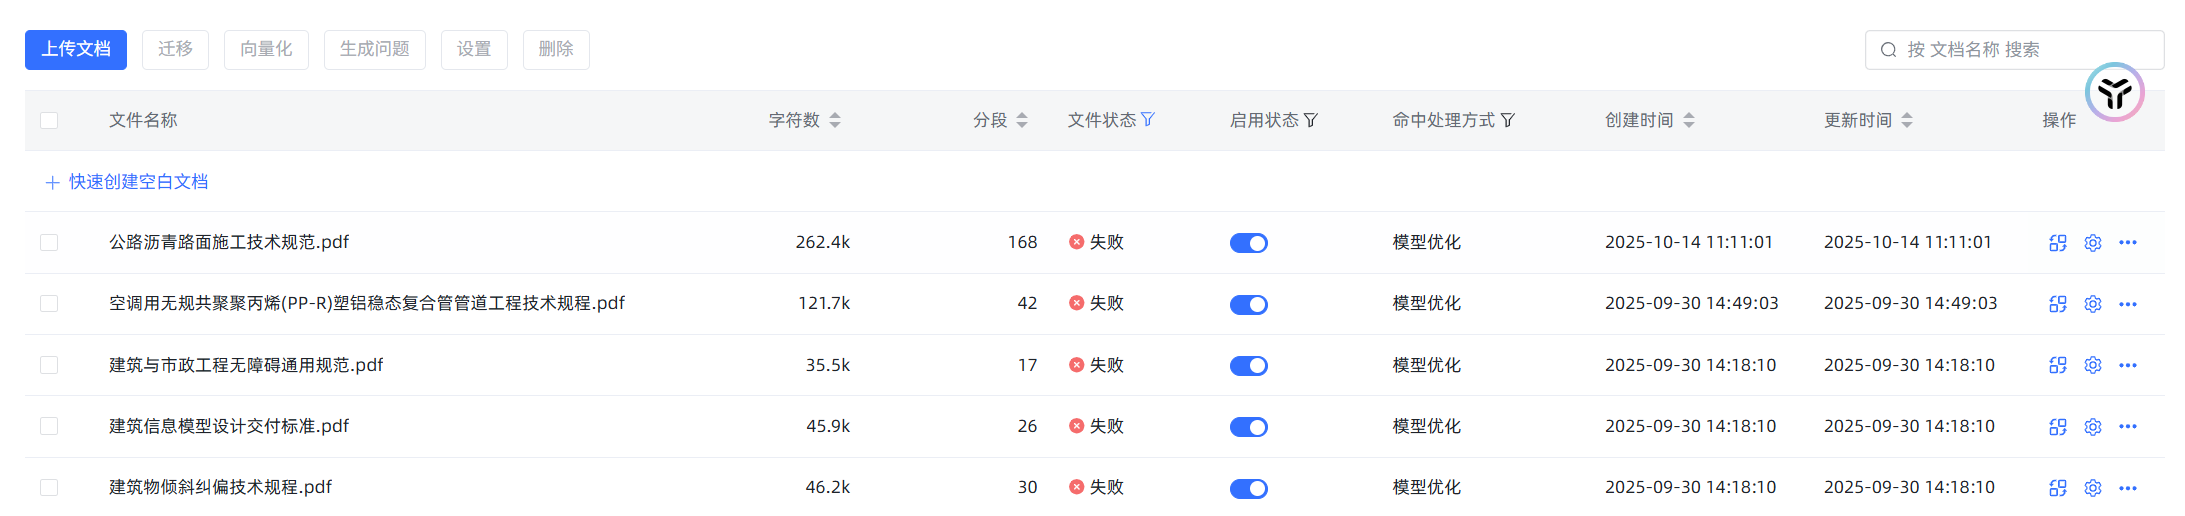Sort documents by 创建时间
Viewport: 2185px width, 516px height.
click(x=1688, y=121)
